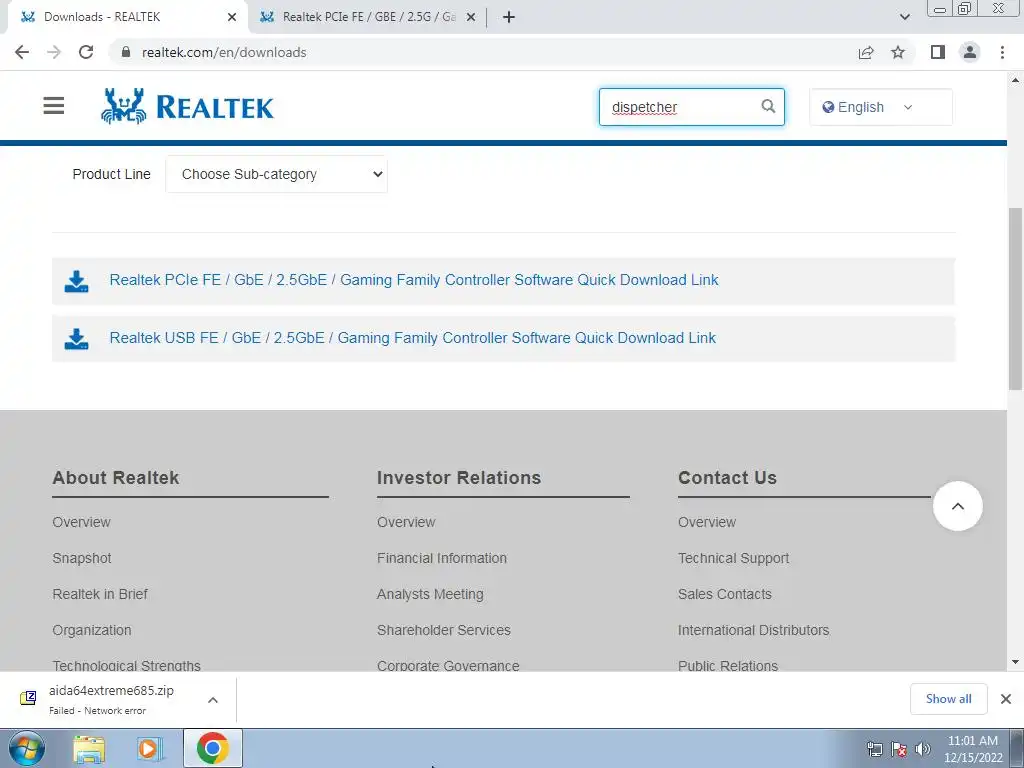Expand aida64extreme685.zip download options arrow

click(213, 699)
